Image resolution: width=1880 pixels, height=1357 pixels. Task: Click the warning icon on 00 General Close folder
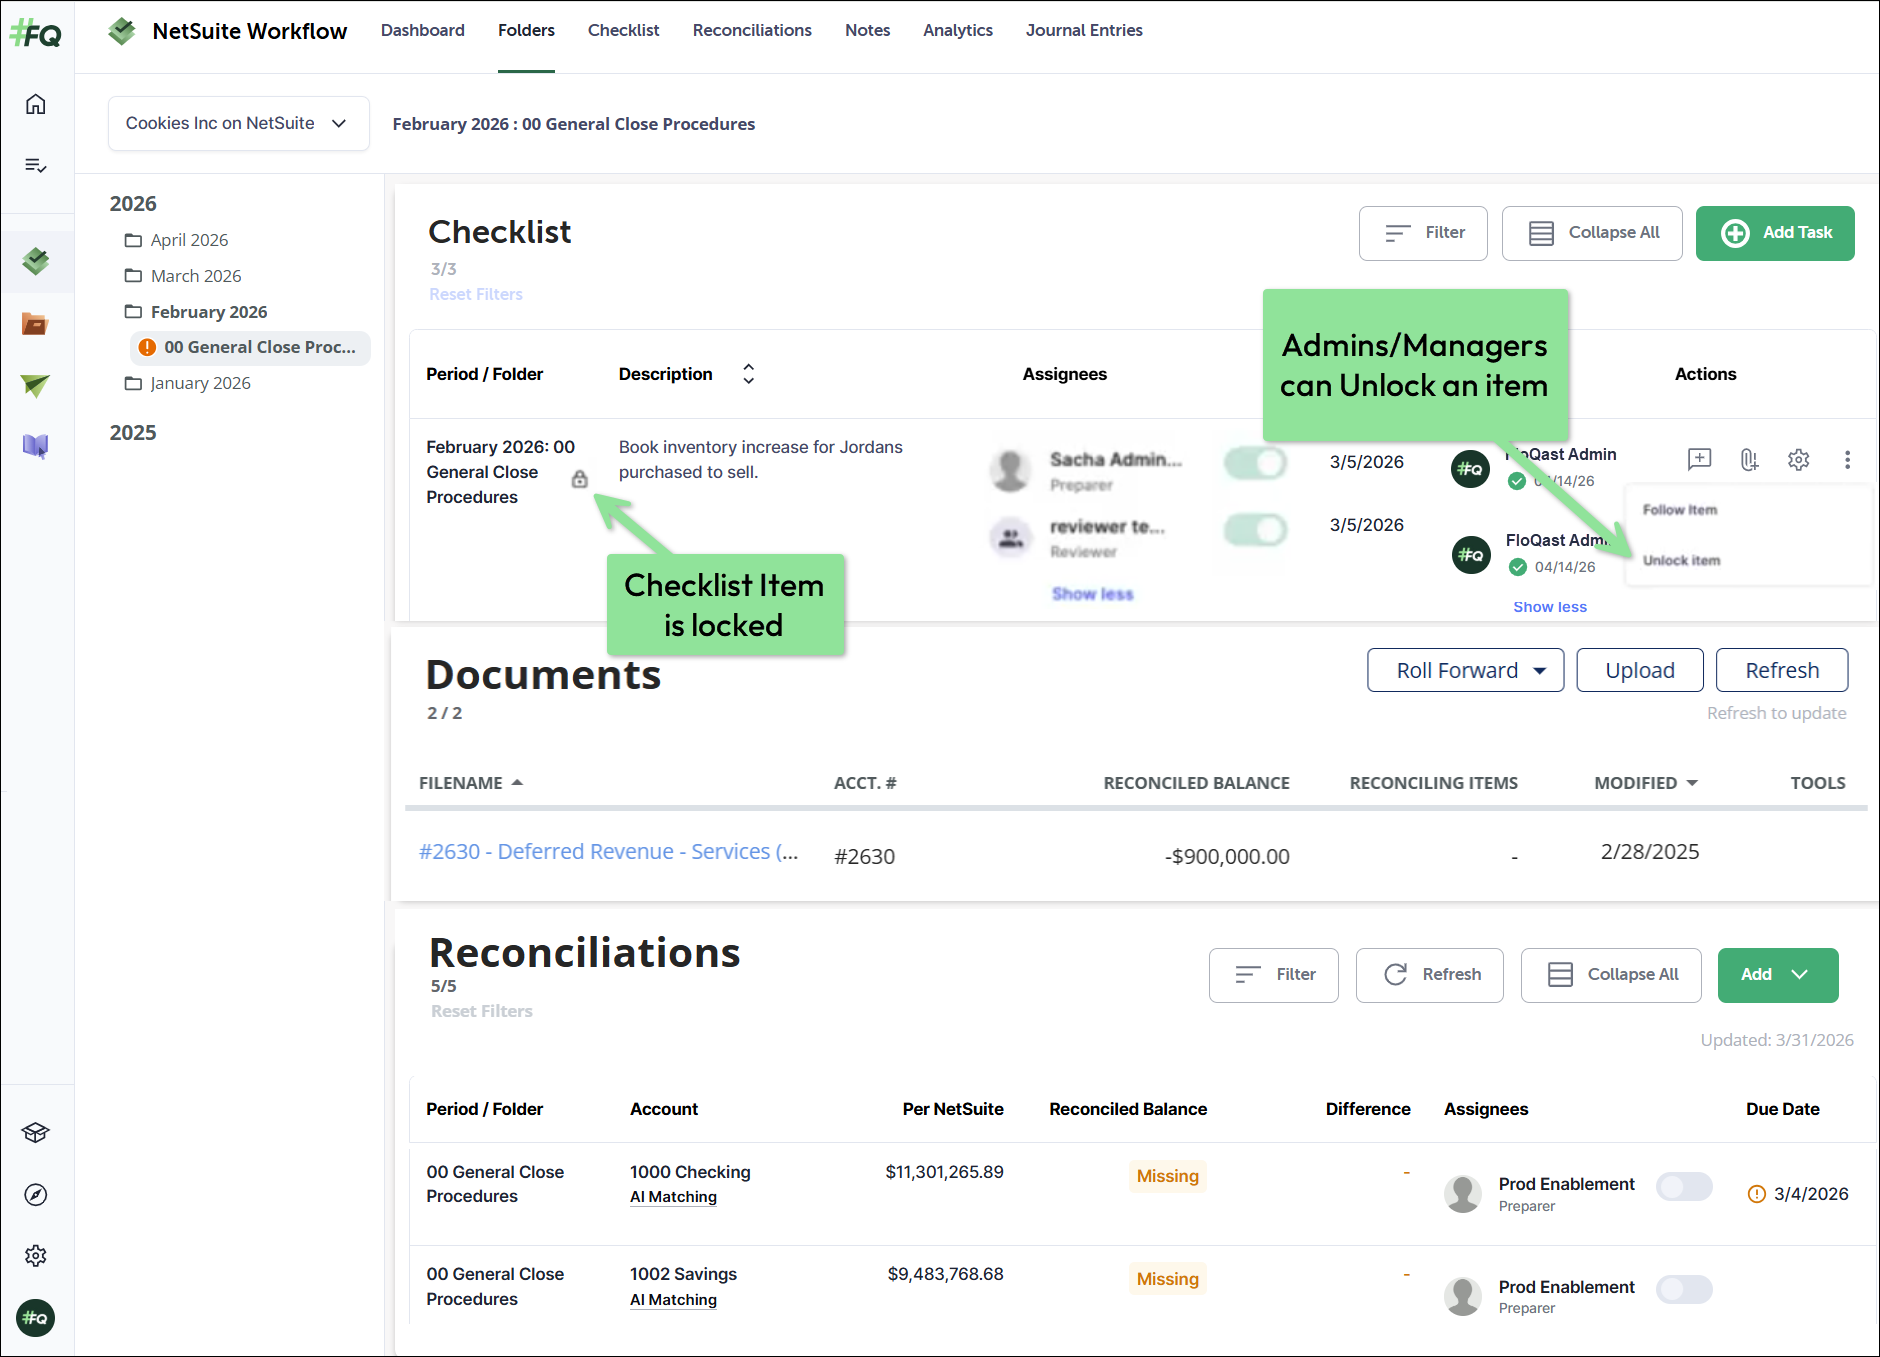147,347
